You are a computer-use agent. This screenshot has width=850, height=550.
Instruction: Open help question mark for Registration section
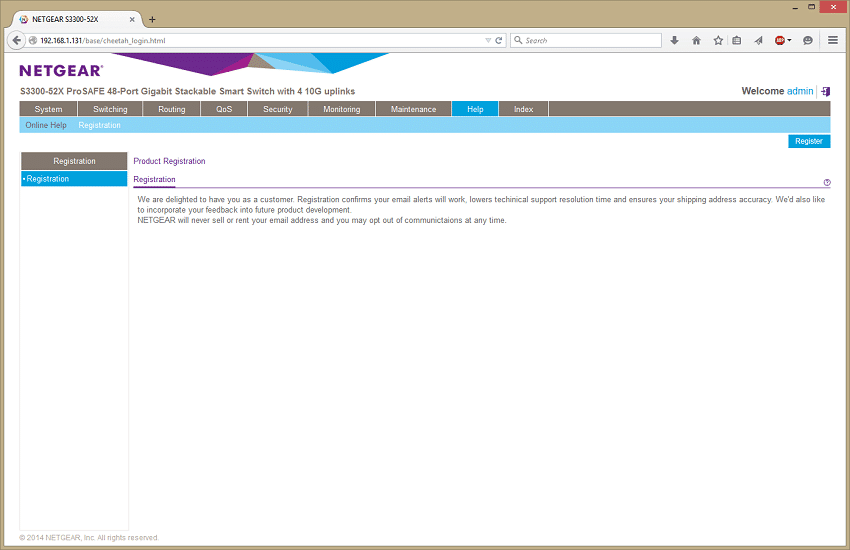click(x=827, y=183)
